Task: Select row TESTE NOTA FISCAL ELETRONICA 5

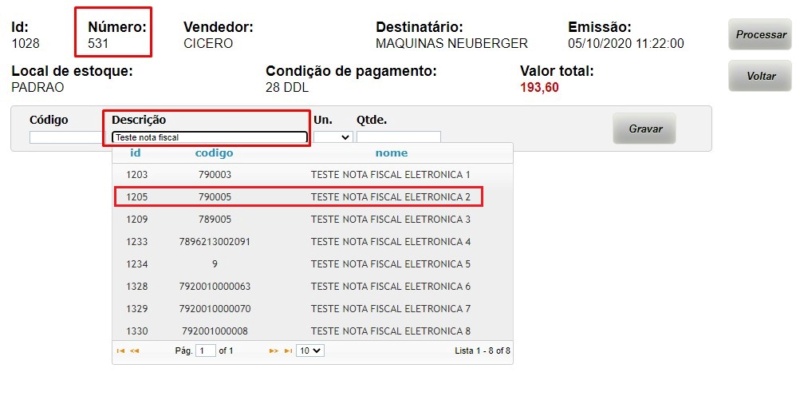Action: (312, 264)
